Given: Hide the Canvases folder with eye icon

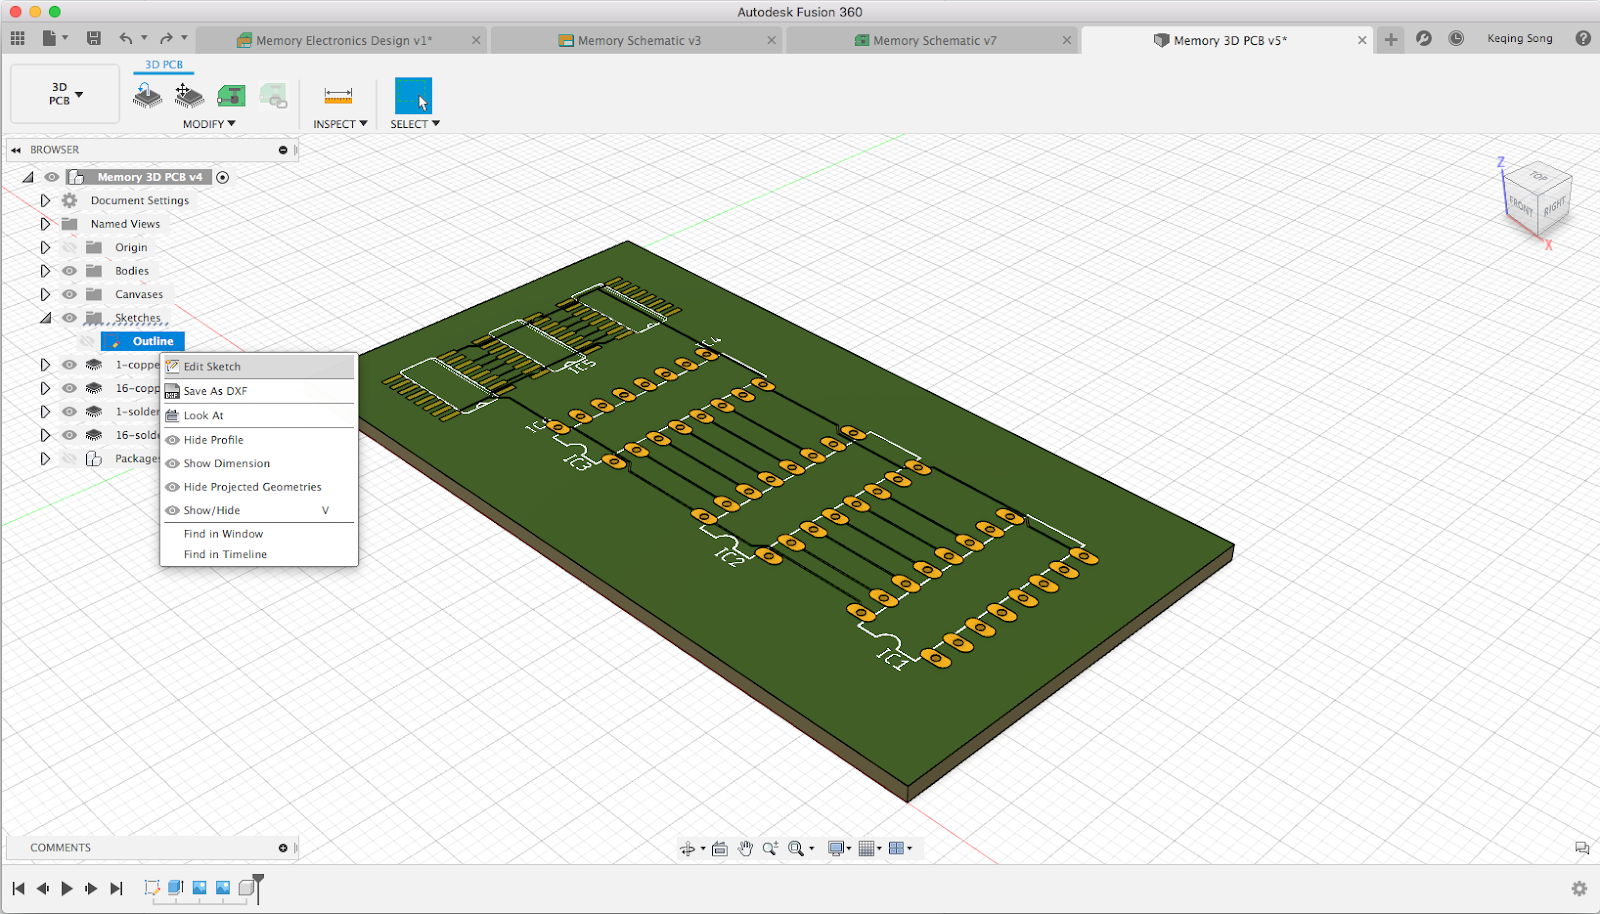Looking at the screenshot, I should [69, 294].
